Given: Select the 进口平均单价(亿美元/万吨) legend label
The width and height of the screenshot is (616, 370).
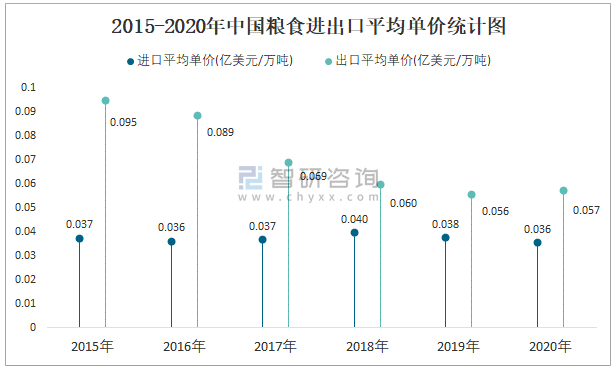Looking at the screenshot, I should pos(215,60).
